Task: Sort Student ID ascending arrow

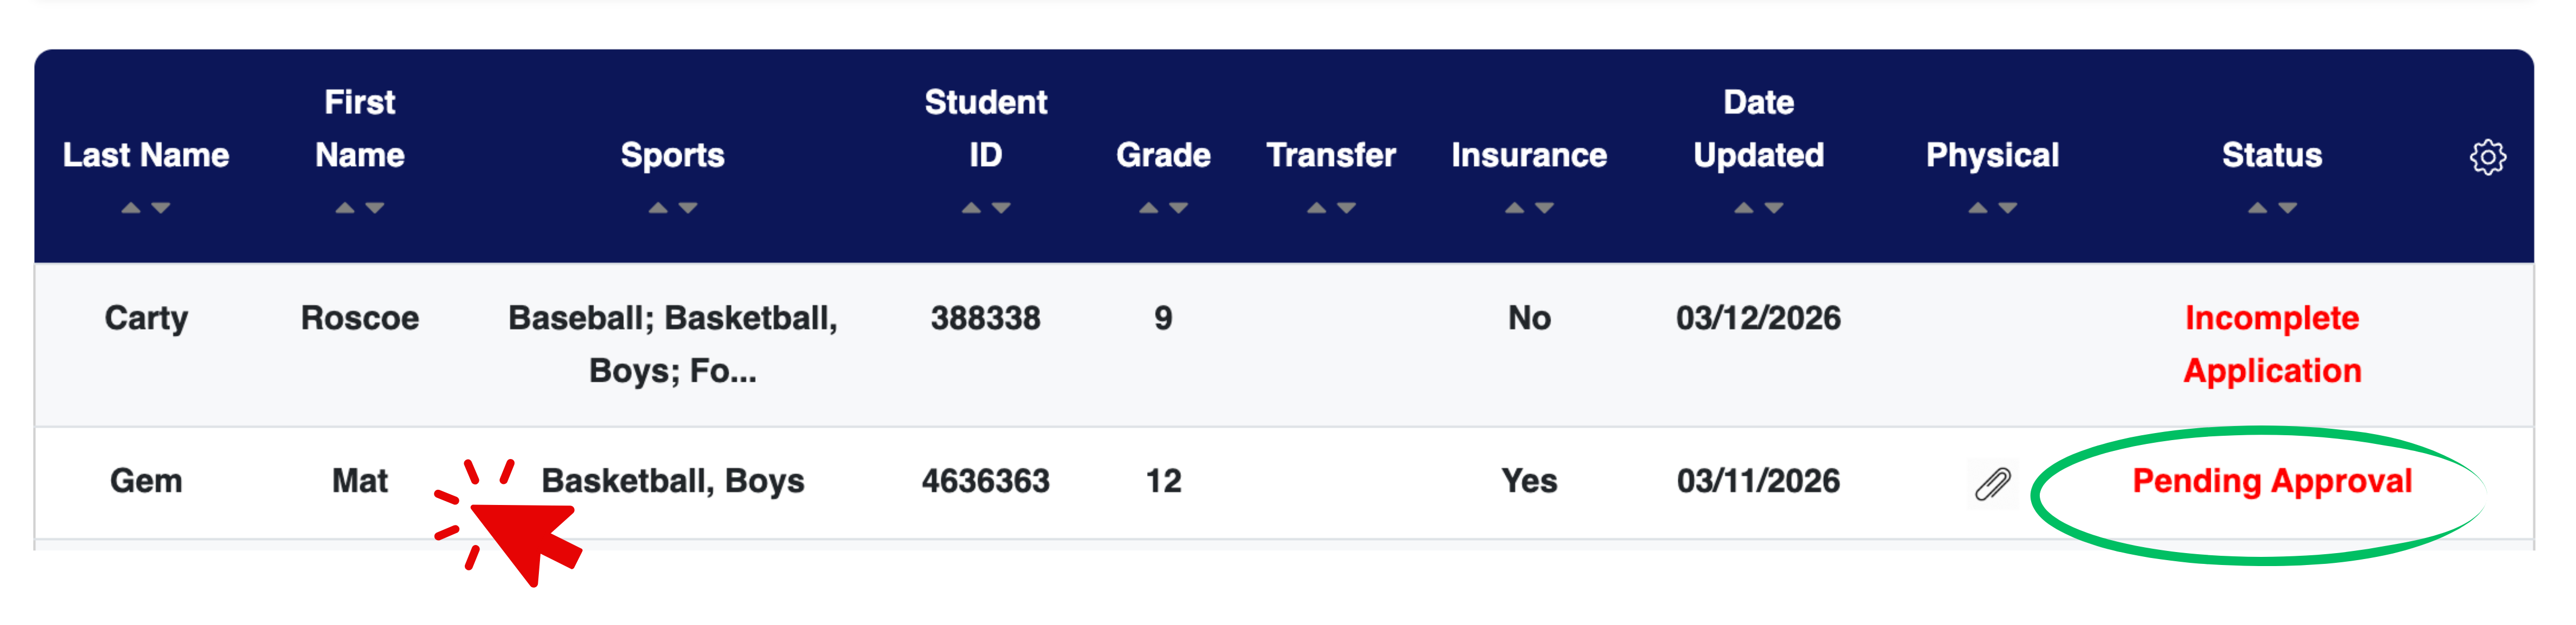Action: point(971,208)
